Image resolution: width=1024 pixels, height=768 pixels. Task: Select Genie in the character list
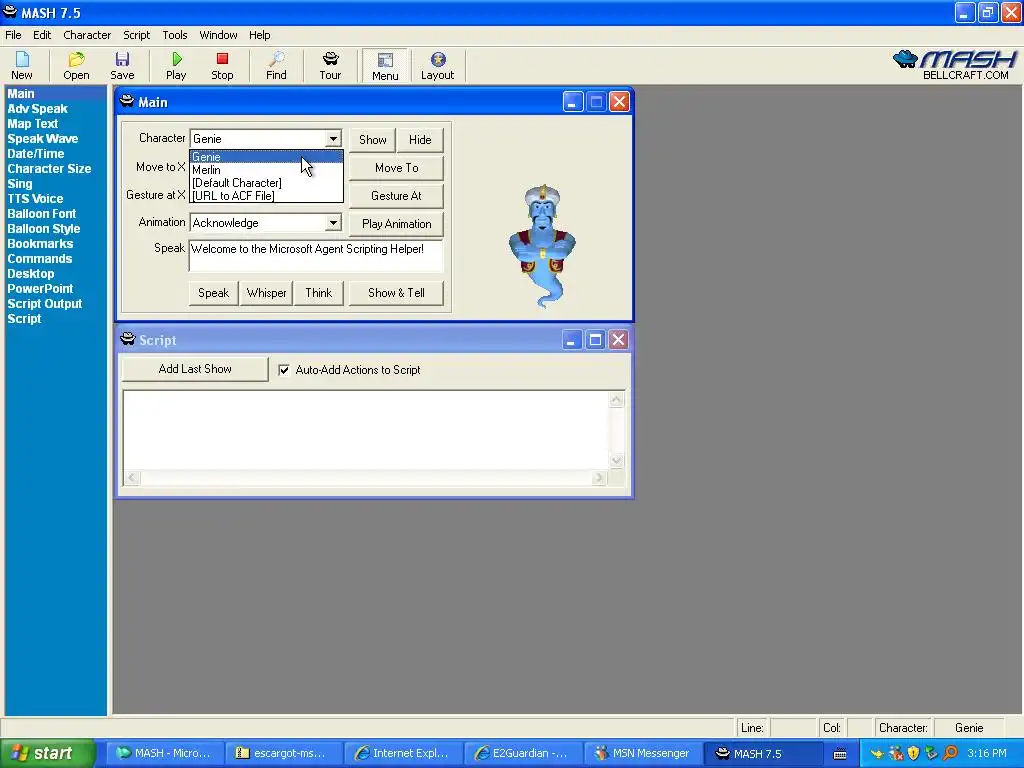[266, 157]
